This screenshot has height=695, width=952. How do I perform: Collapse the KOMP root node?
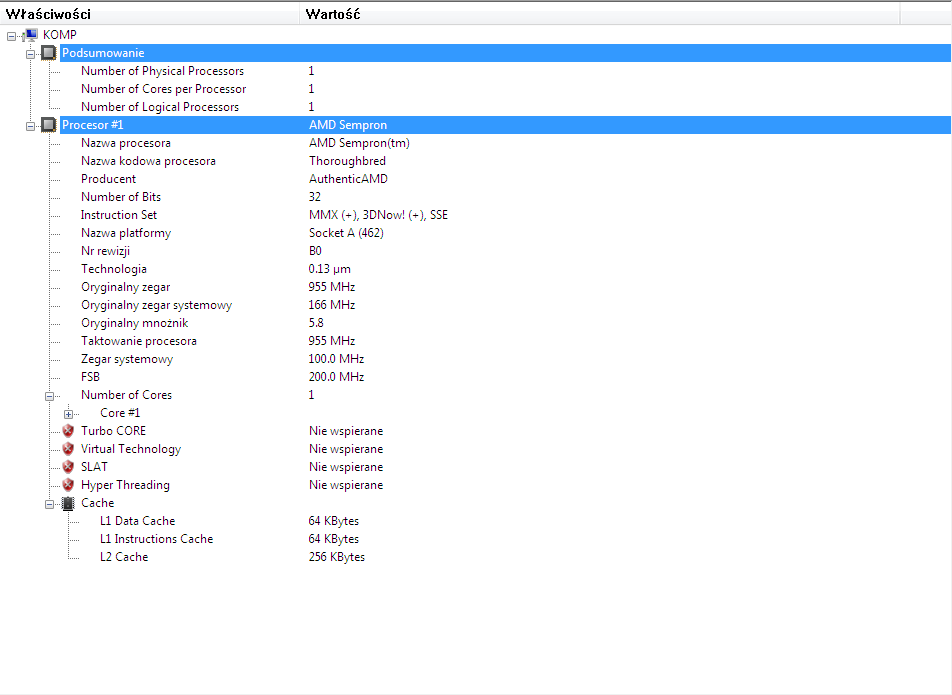tap(11, 36)
